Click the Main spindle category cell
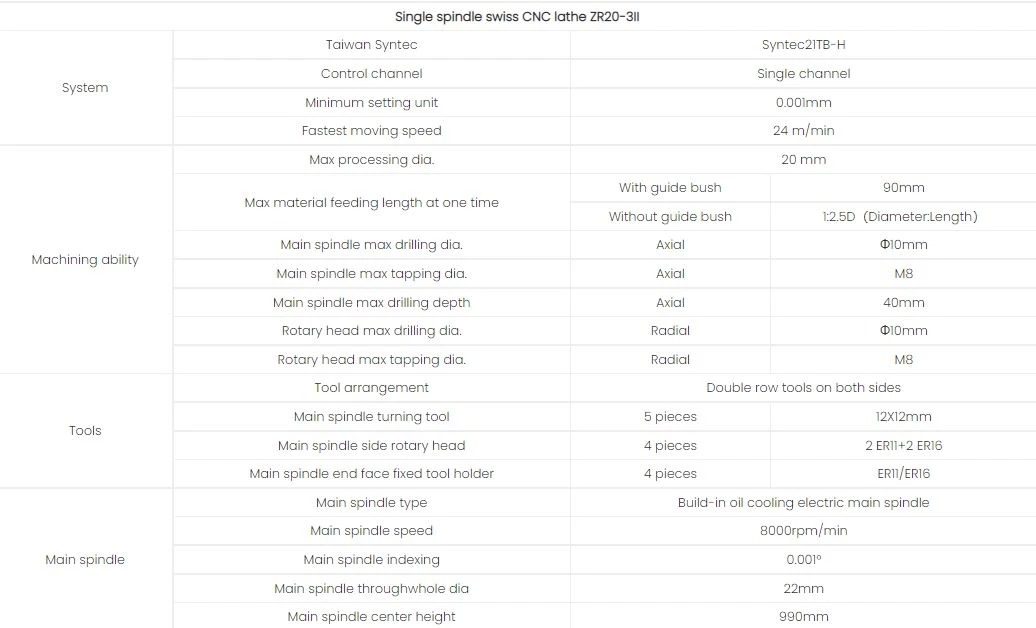1036x628 pixels. pos(85,559)
